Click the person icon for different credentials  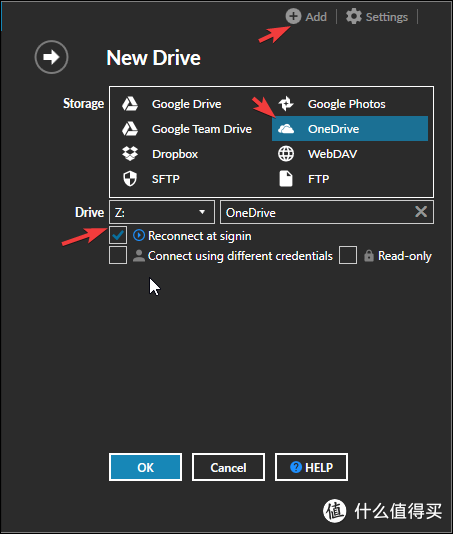139,256
